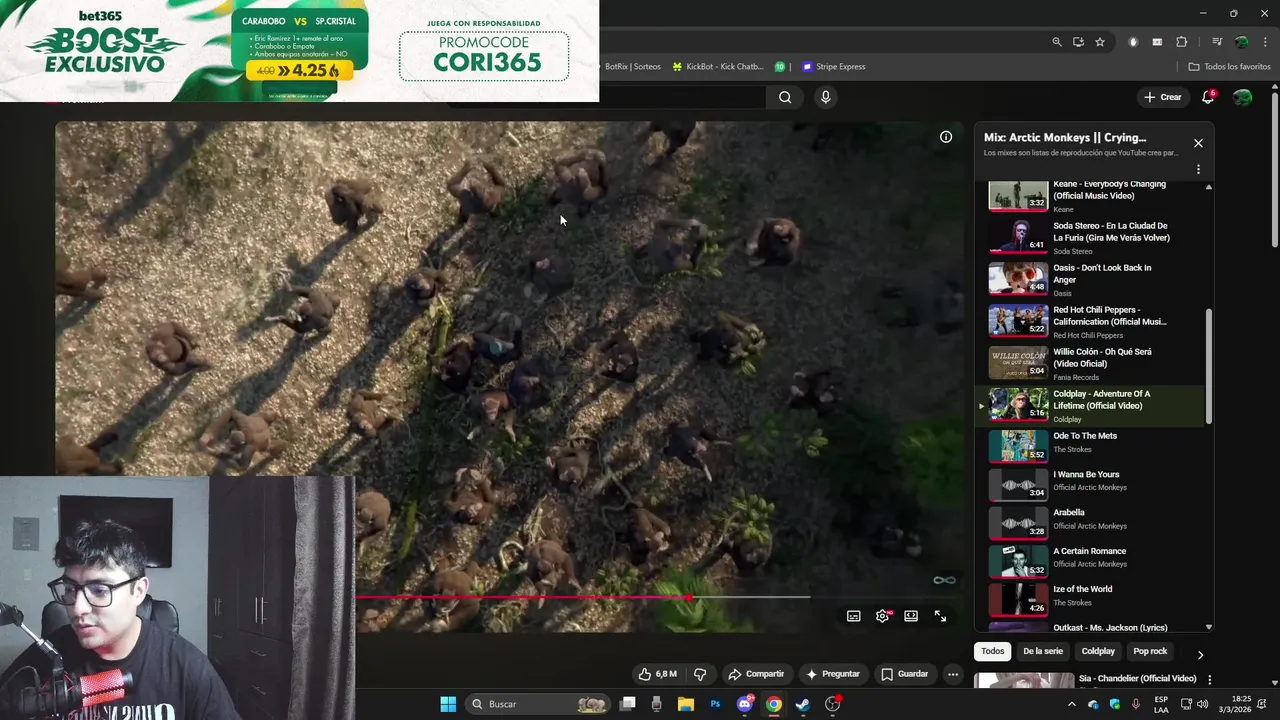
Task: Open the YouTube account avatar menu
Action: tap(1242, 97)
